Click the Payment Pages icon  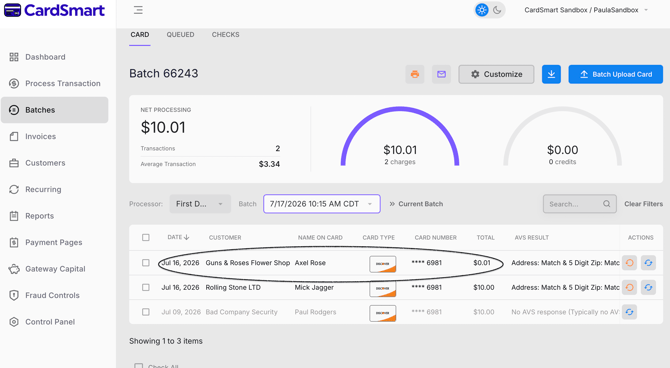(14, 242)
